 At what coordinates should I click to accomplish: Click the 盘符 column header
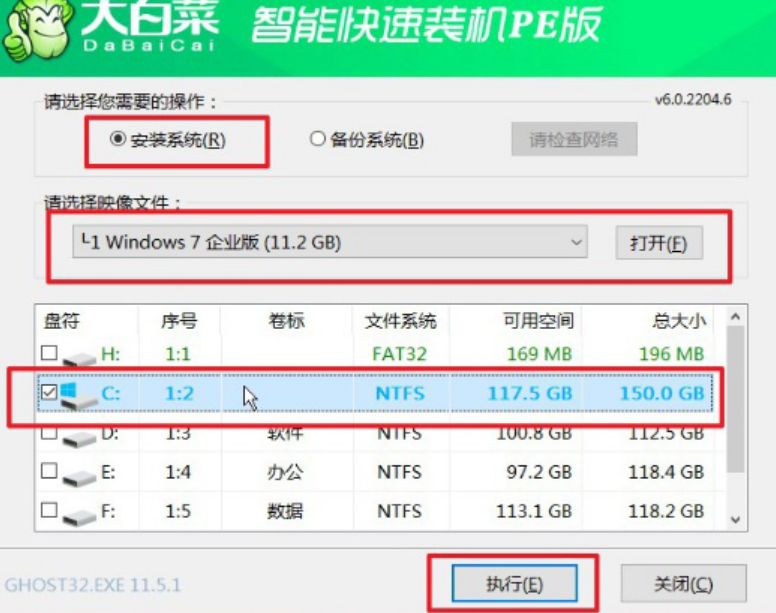pyautogui.click(x=61, y=321)
